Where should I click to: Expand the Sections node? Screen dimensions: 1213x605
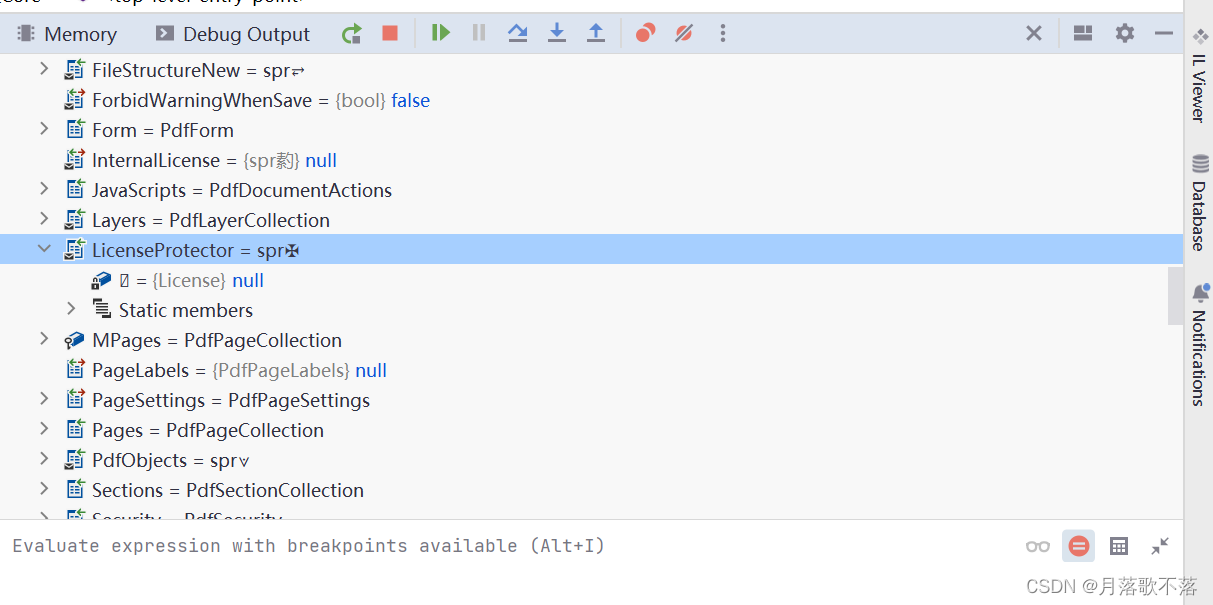pos(44,489)
